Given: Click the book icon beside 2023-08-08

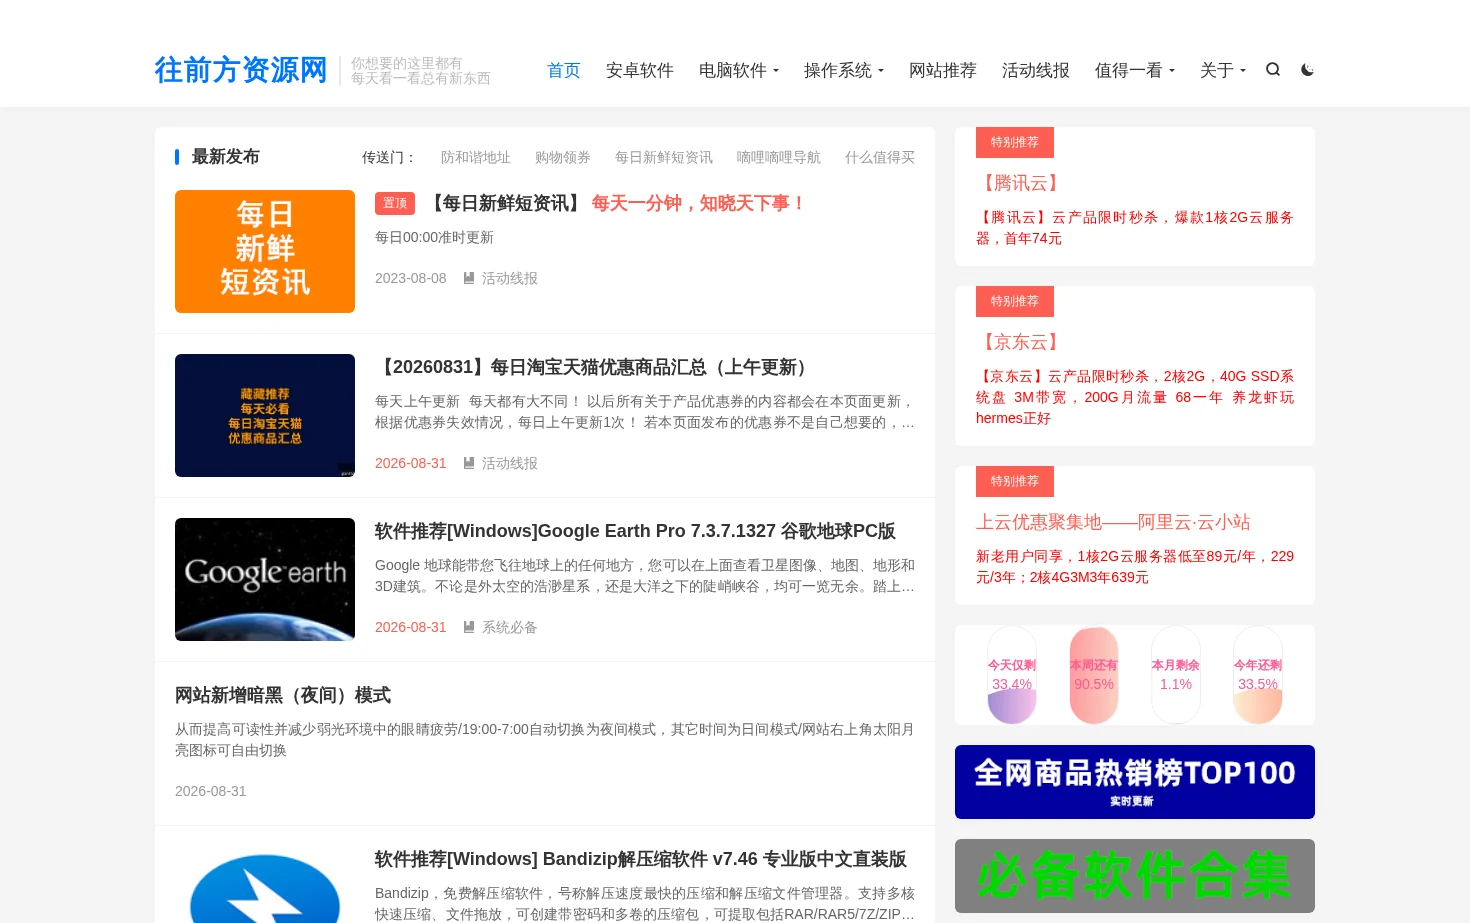Looking at the screenshot, I should (x=469, y=278).
